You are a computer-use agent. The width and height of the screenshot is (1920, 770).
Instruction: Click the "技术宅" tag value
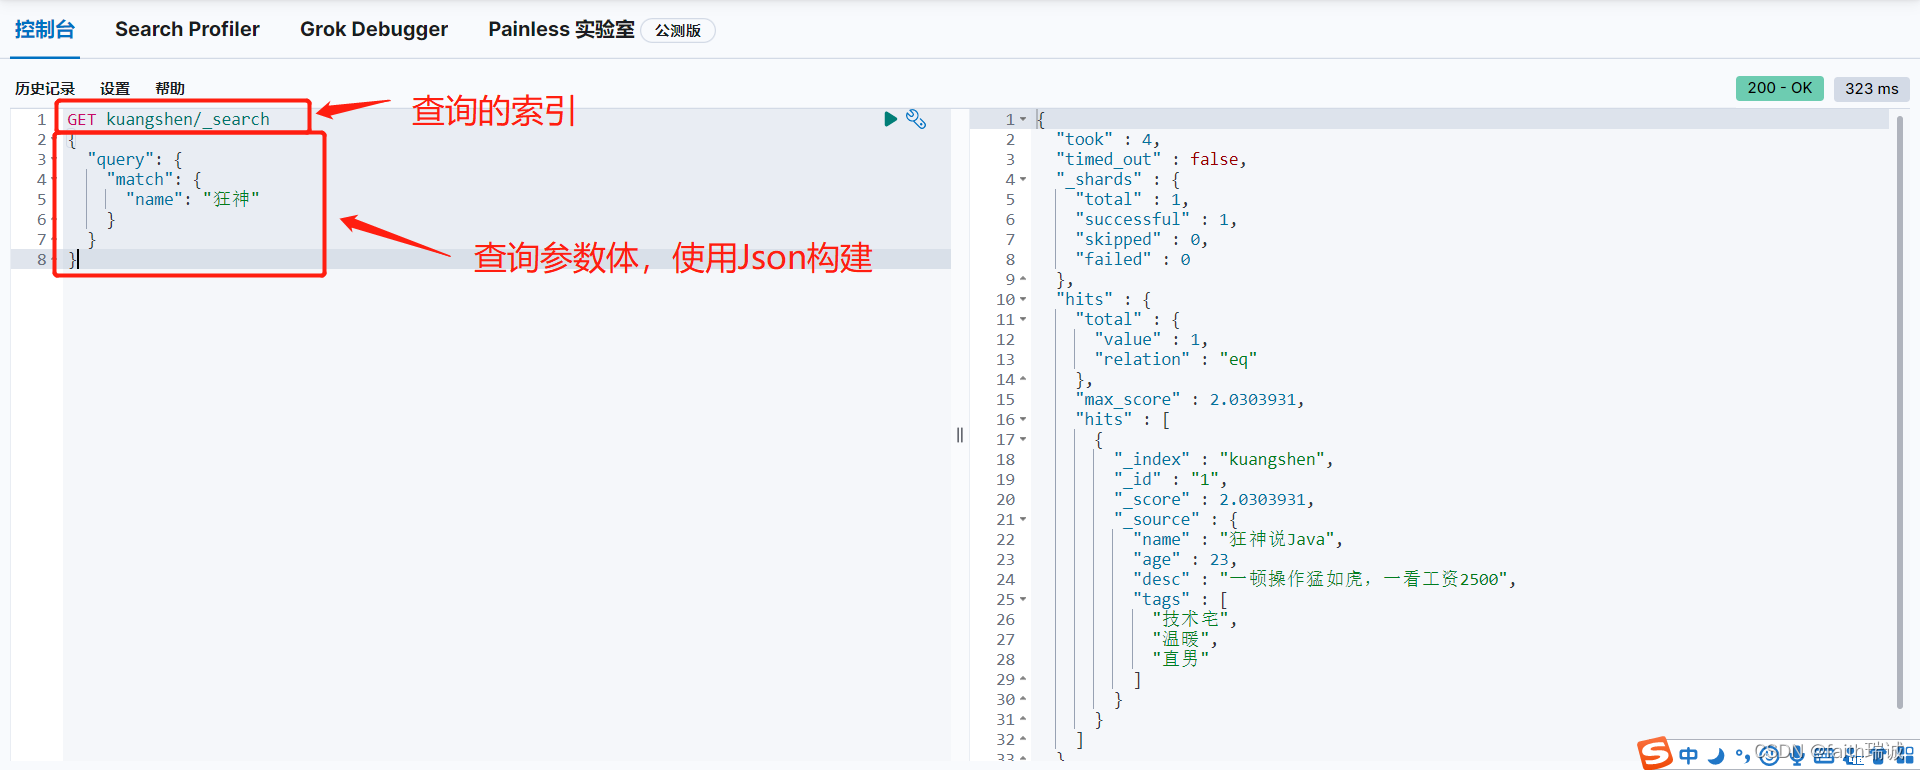tap(1190, 619)
